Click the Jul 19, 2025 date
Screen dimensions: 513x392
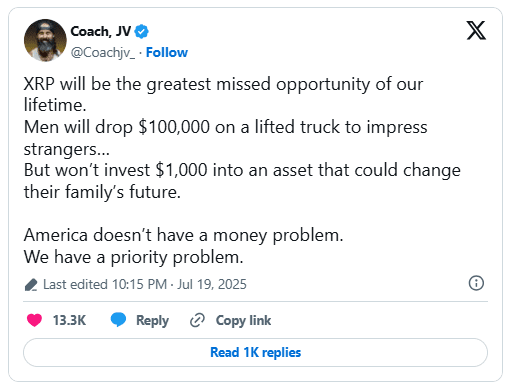click(x=212, y=284)
